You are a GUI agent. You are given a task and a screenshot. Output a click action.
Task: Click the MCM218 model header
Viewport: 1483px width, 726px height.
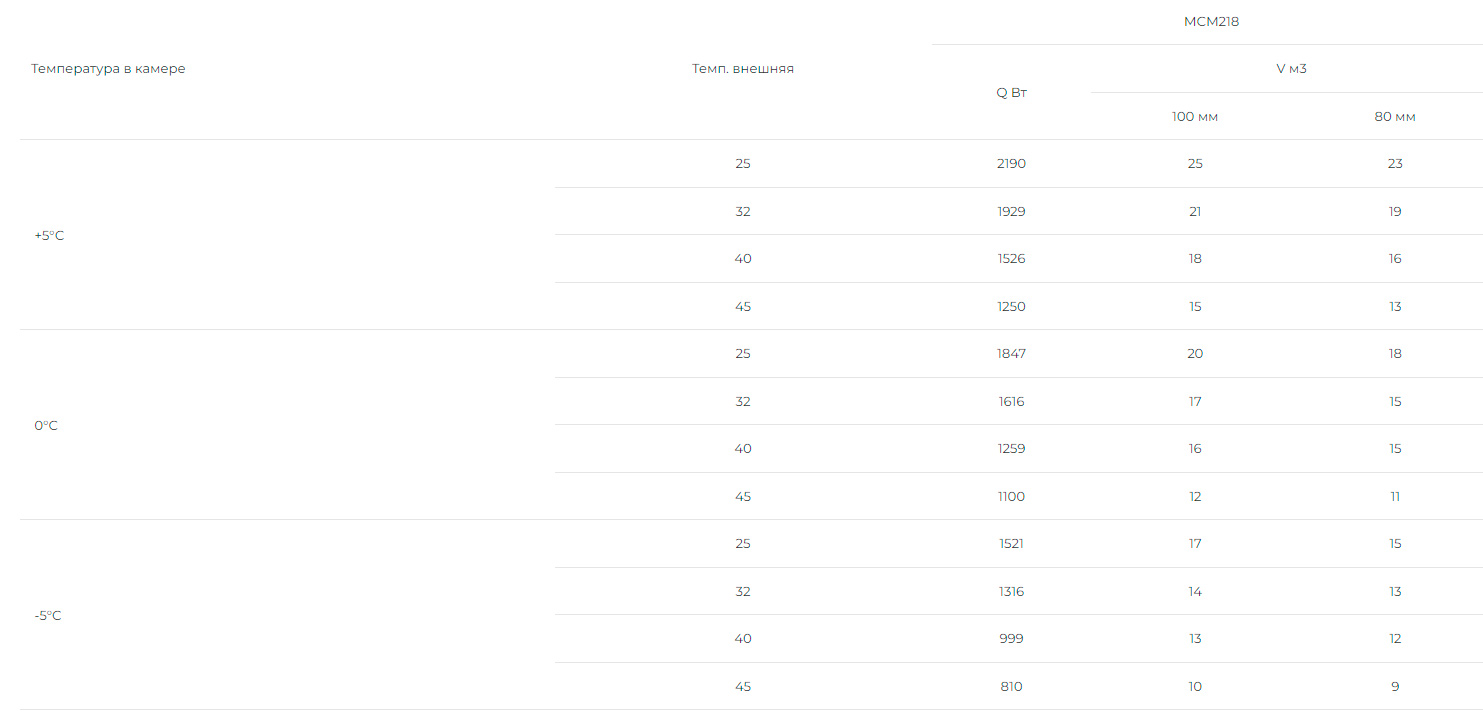(1211, 22)
